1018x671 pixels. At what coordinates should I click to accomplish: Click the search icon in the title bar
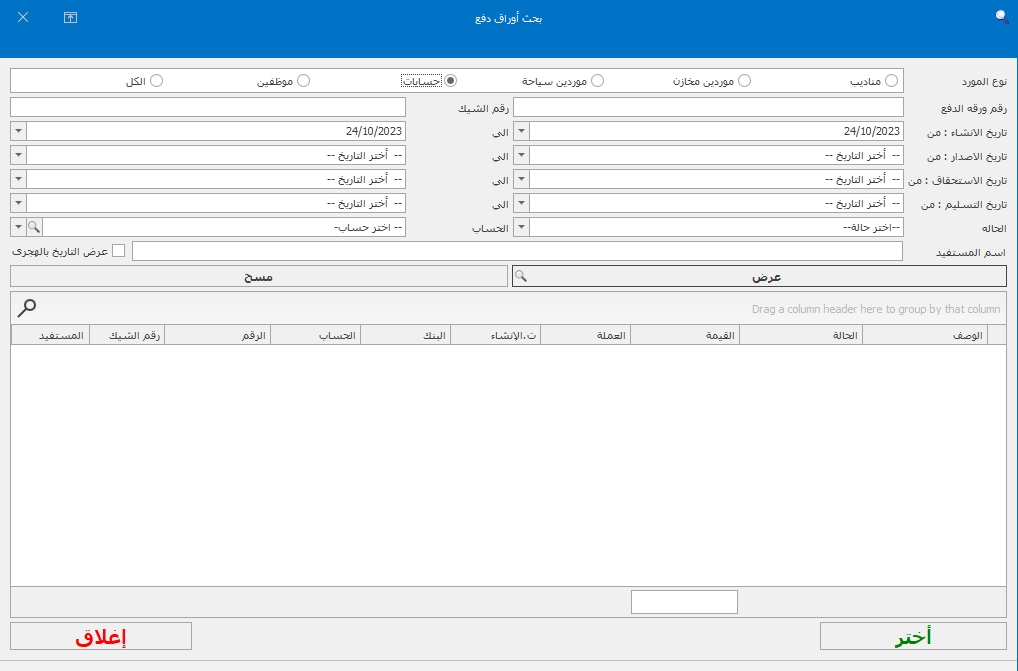point(1002,17)
